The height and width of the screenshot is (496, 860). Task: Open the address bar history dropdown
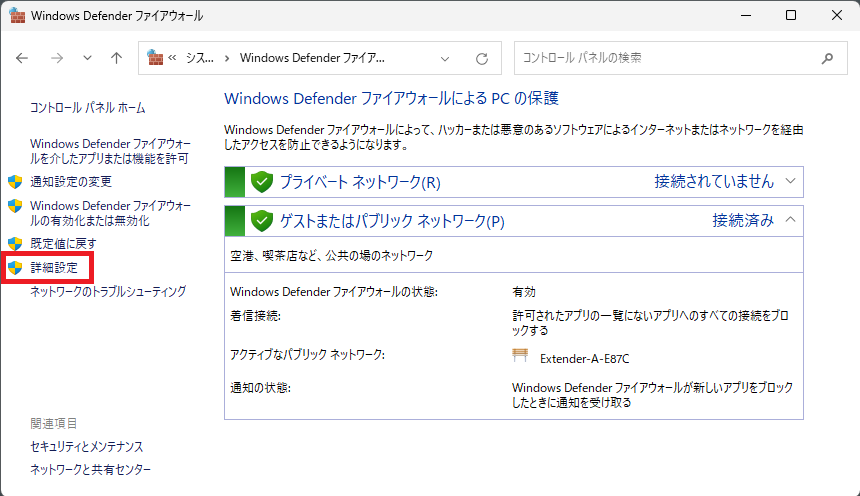point(446,58)
